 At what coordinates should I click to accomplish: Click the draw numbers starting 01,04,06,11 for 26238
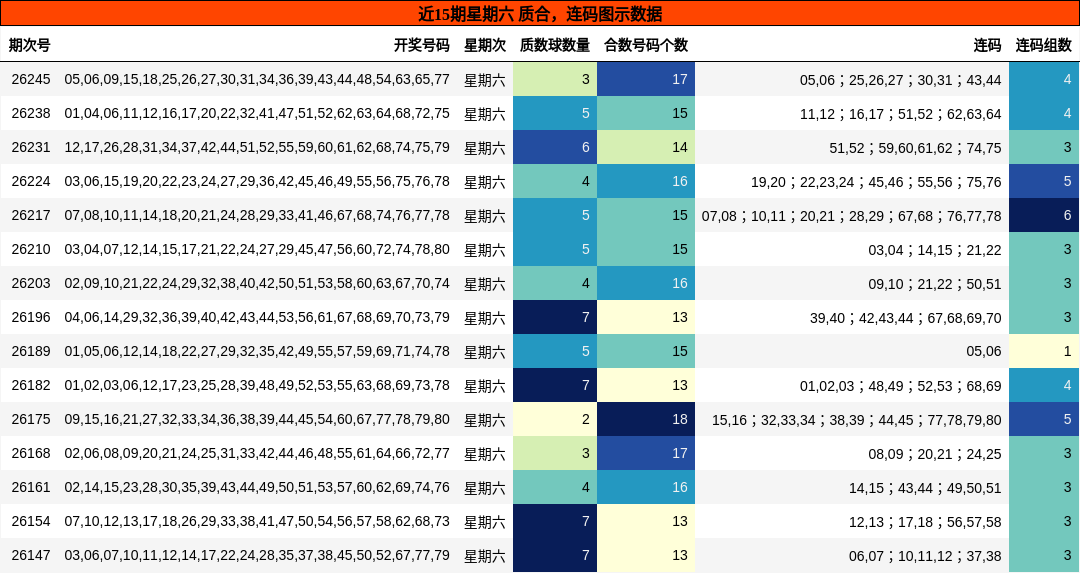point(257,114)
